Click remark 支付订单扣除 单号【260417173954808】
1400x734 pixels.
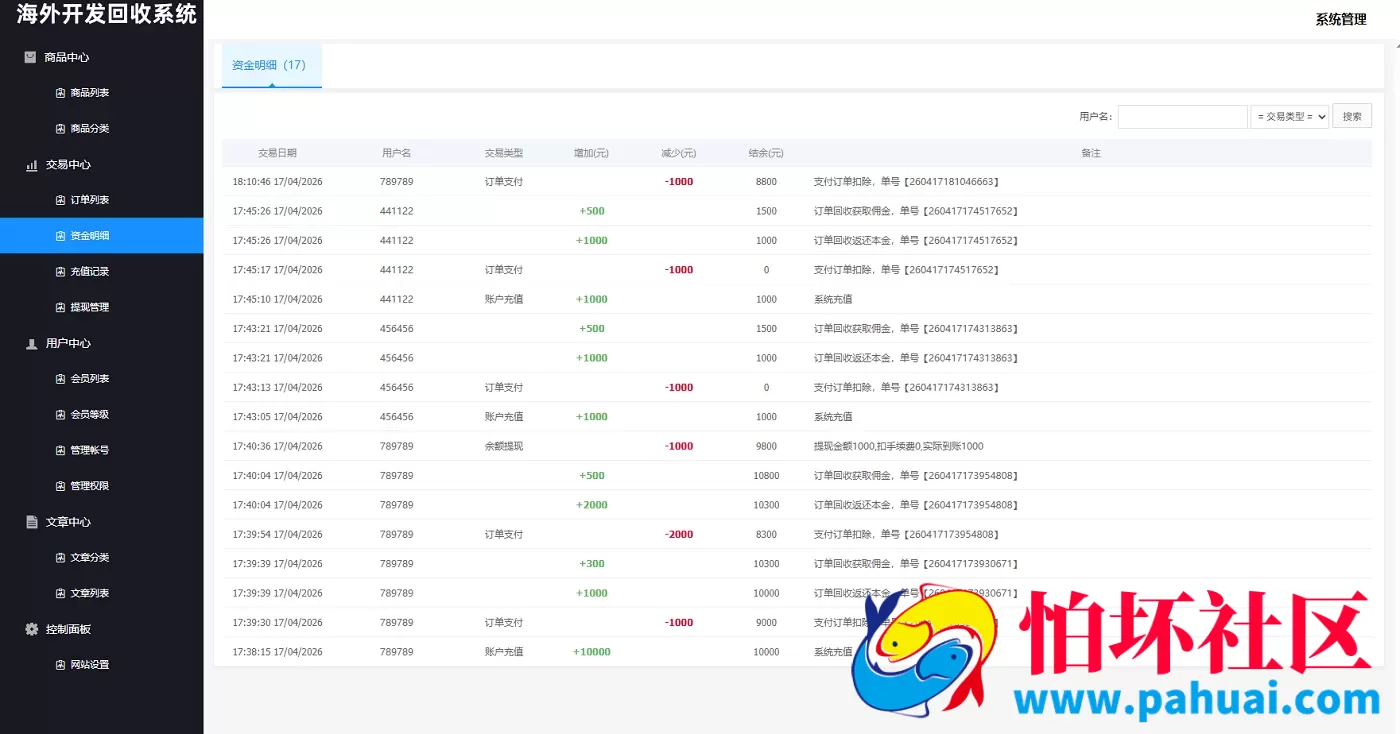[x=906, y=534]
